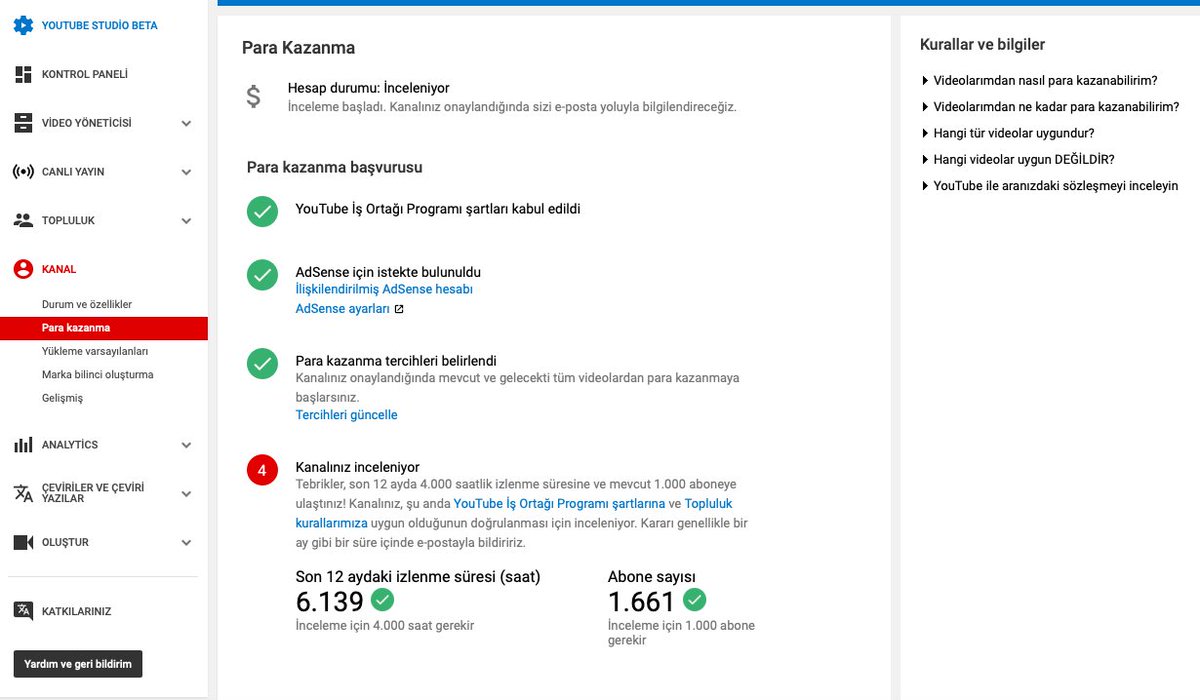Viewport: 1200px width, 700px height.
Task: Click the 6.139 watch hours value
Action: [x=330, y=601]
